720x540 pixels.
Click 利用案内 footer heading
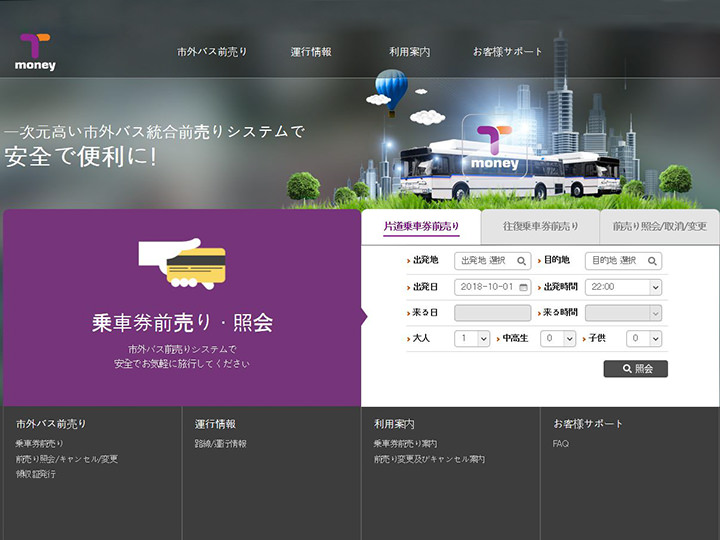point(394,424)
